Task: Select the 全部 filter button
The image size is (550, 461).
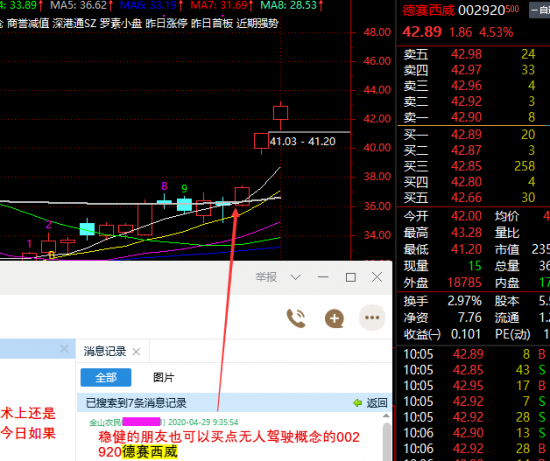Action: tap(106, 378)
